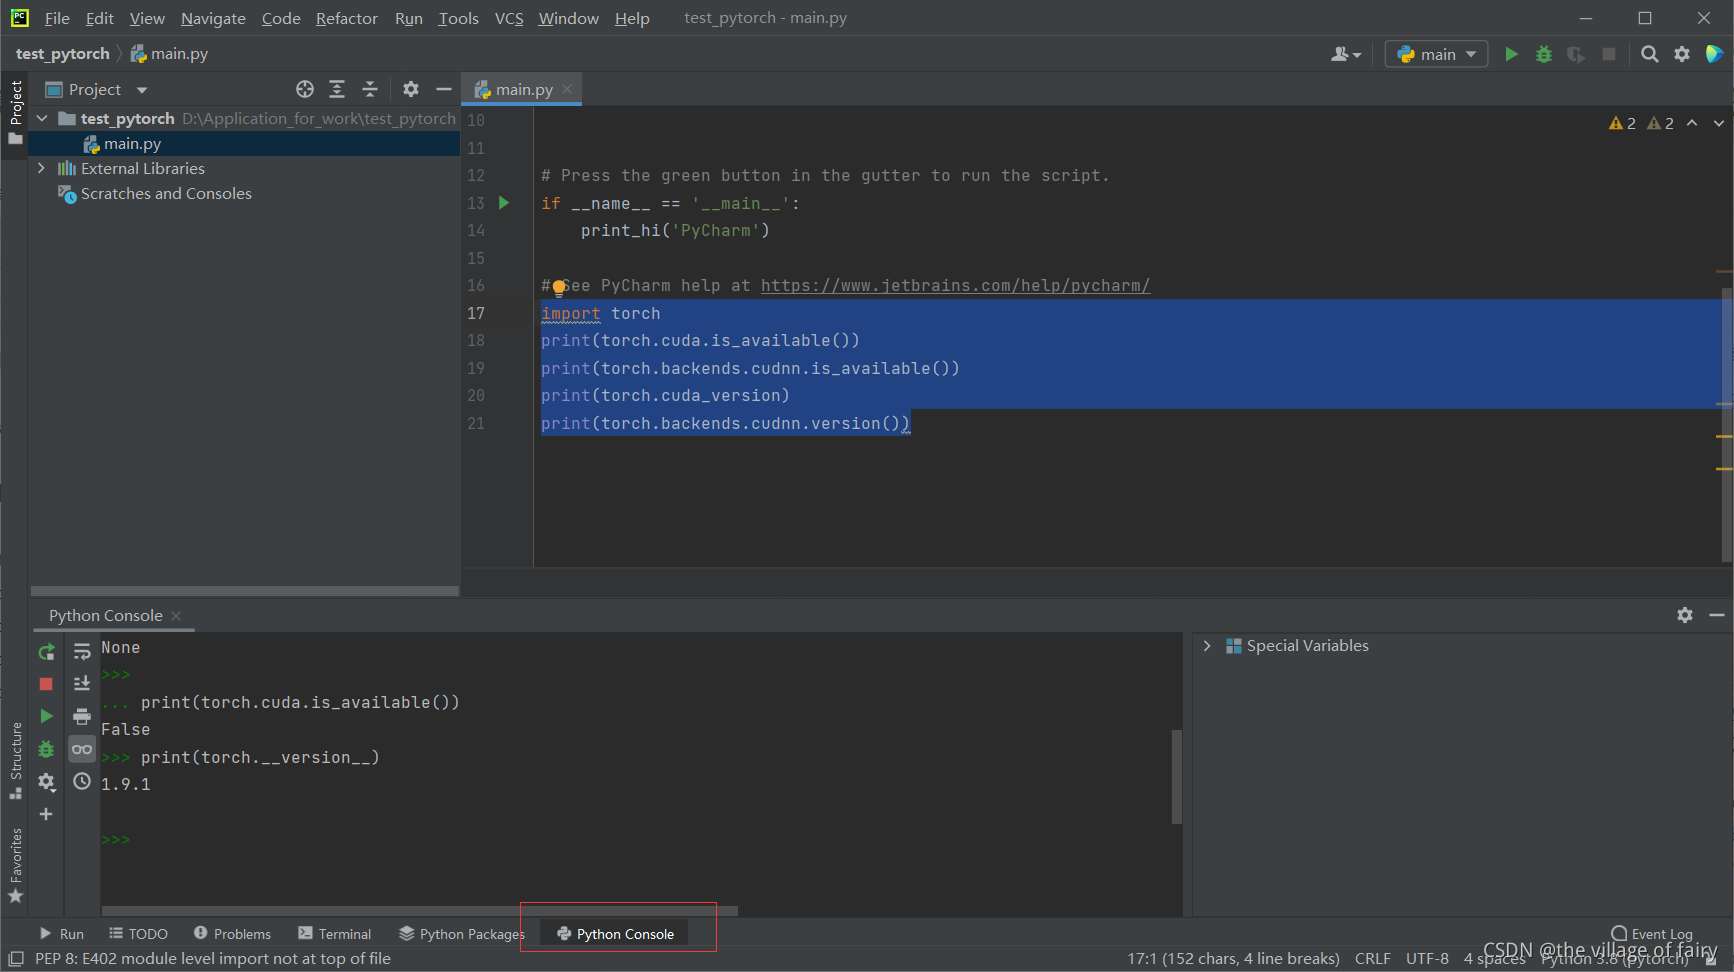This screenshot has height=972, width=1734.
Task: Open the Tools menu
Action: [458, 18]
